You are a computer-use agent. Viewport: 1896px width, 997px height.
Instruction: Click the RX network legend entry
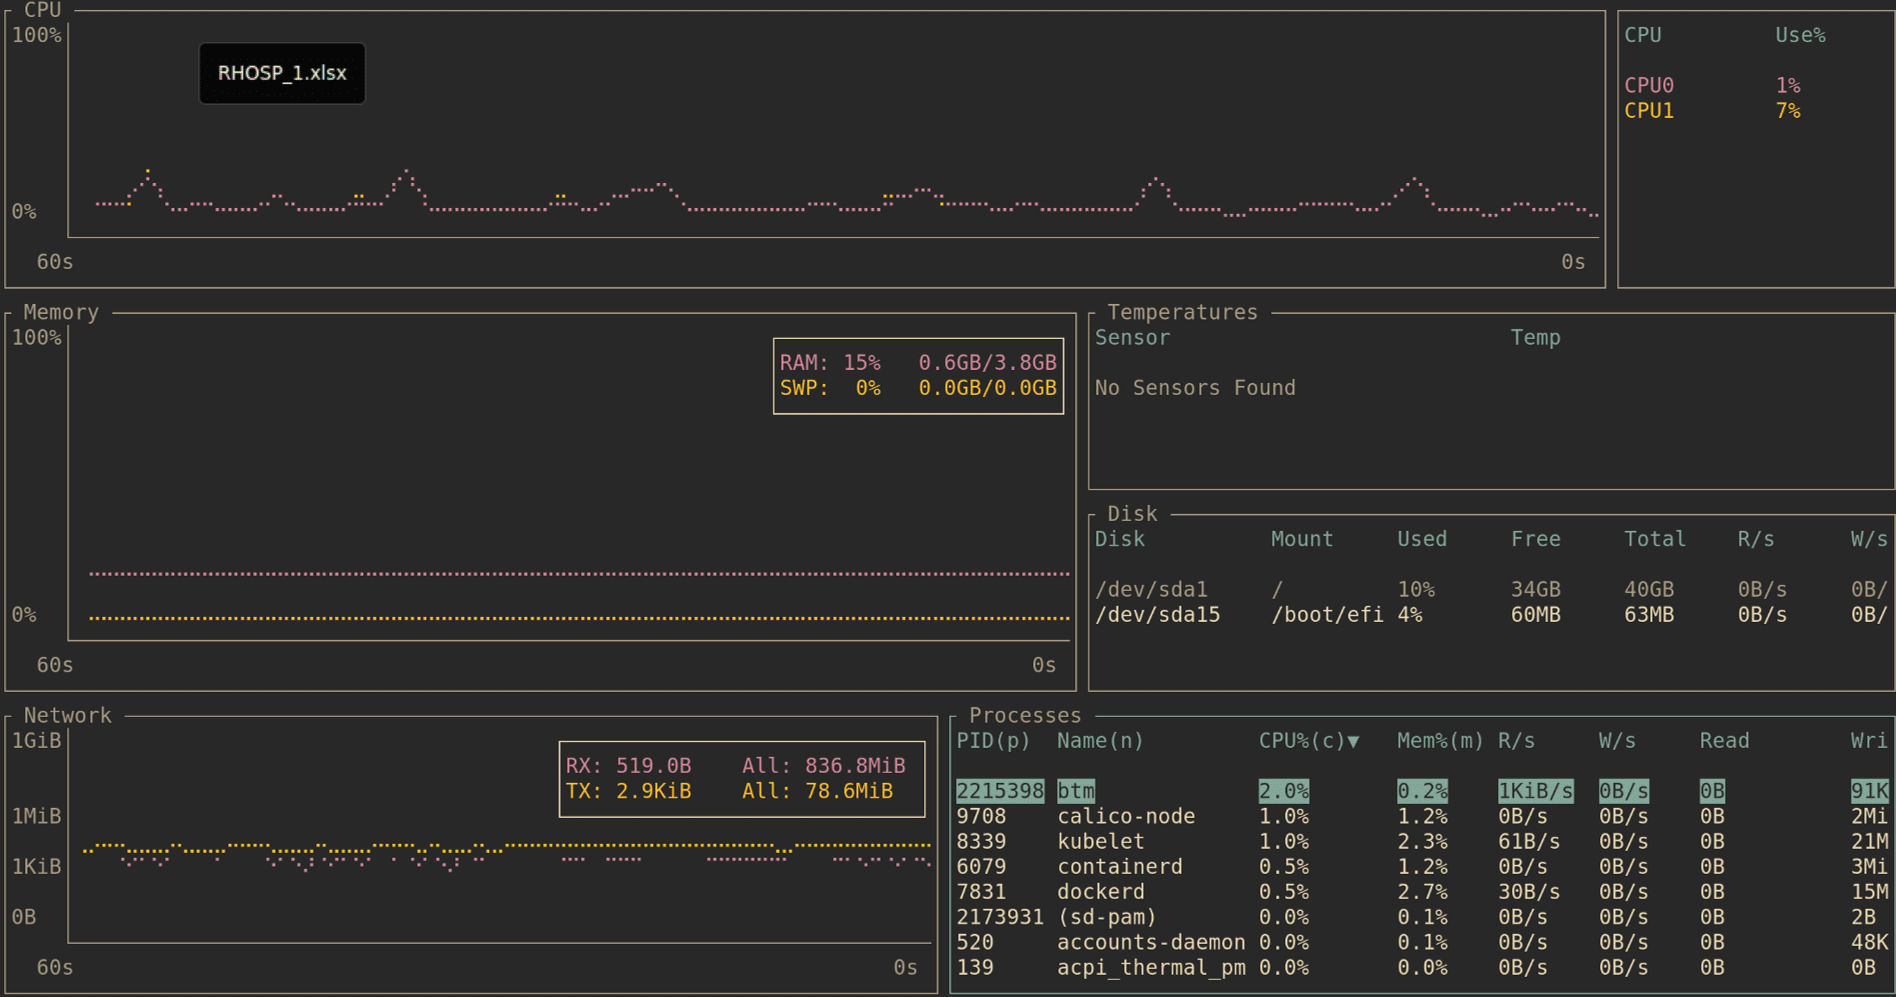tap(628, 766)
